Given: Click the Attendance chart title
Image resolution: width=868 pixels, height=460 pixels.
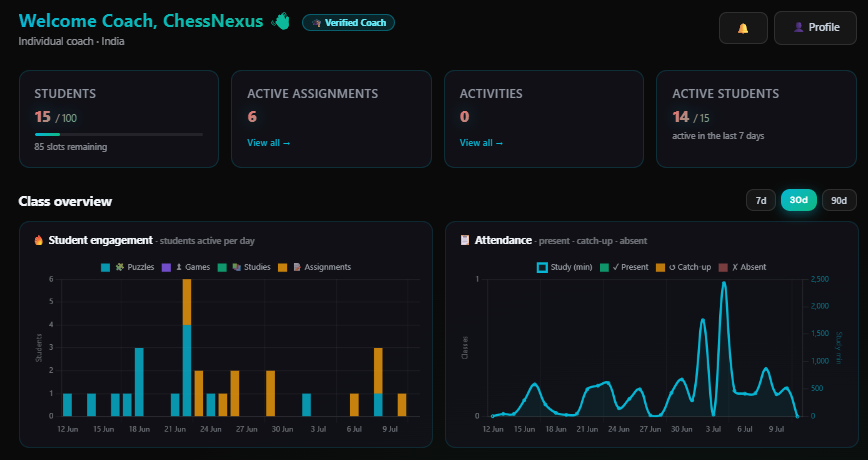Looking at the screenshot, I should coord(503,240).
